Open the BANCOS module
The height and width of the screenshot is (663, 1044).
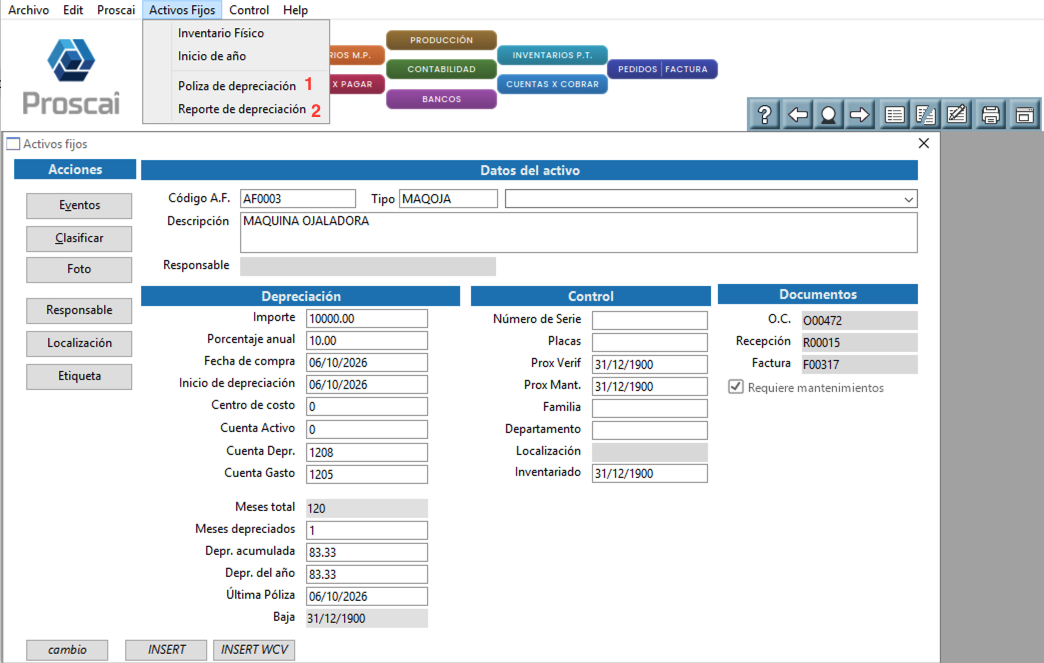[441, 99]
